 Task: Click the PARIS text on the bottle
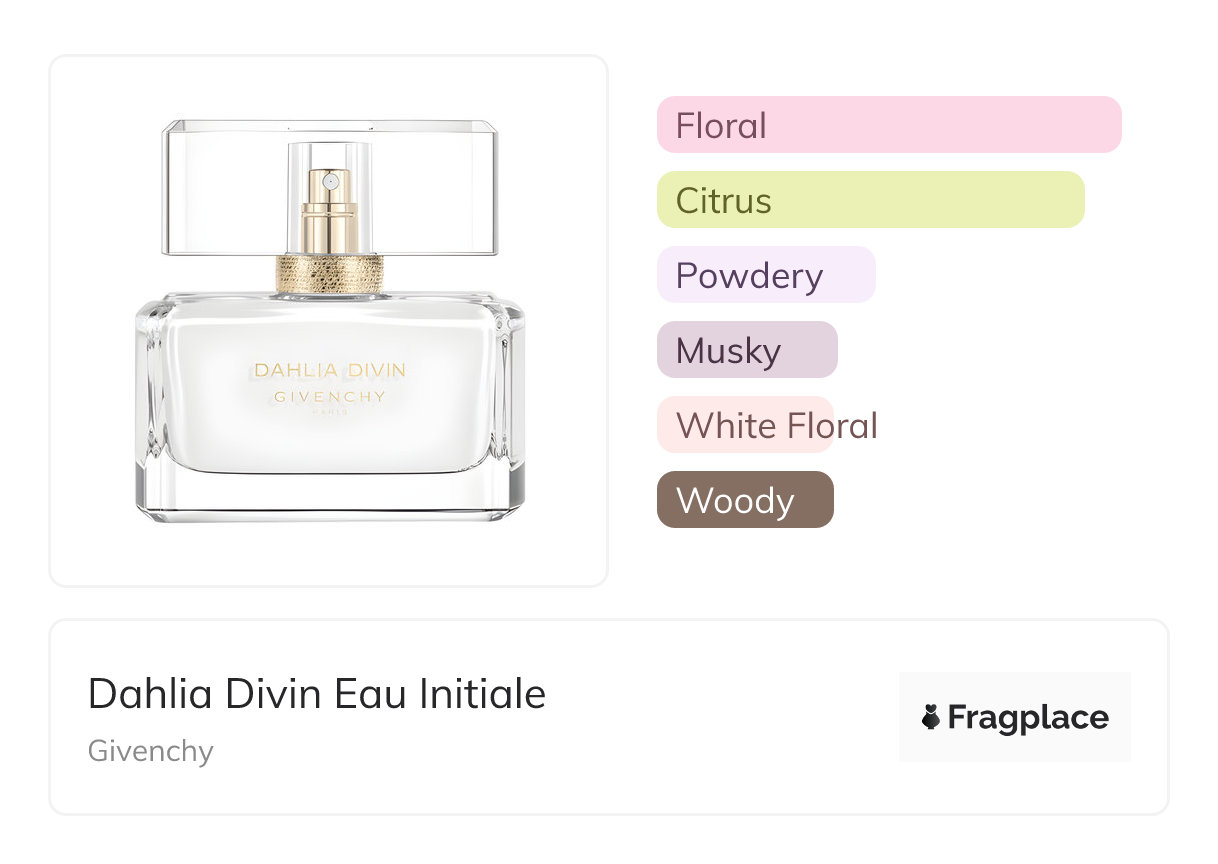[329, 411]
